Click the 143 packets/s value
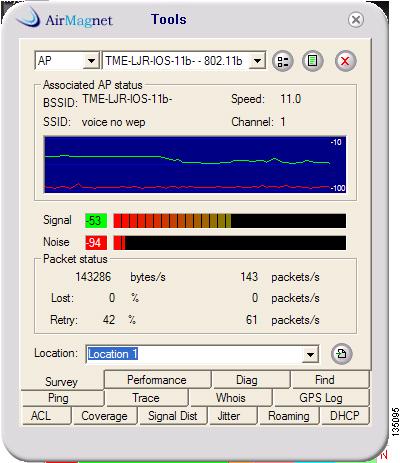 (x=249, y=277)
